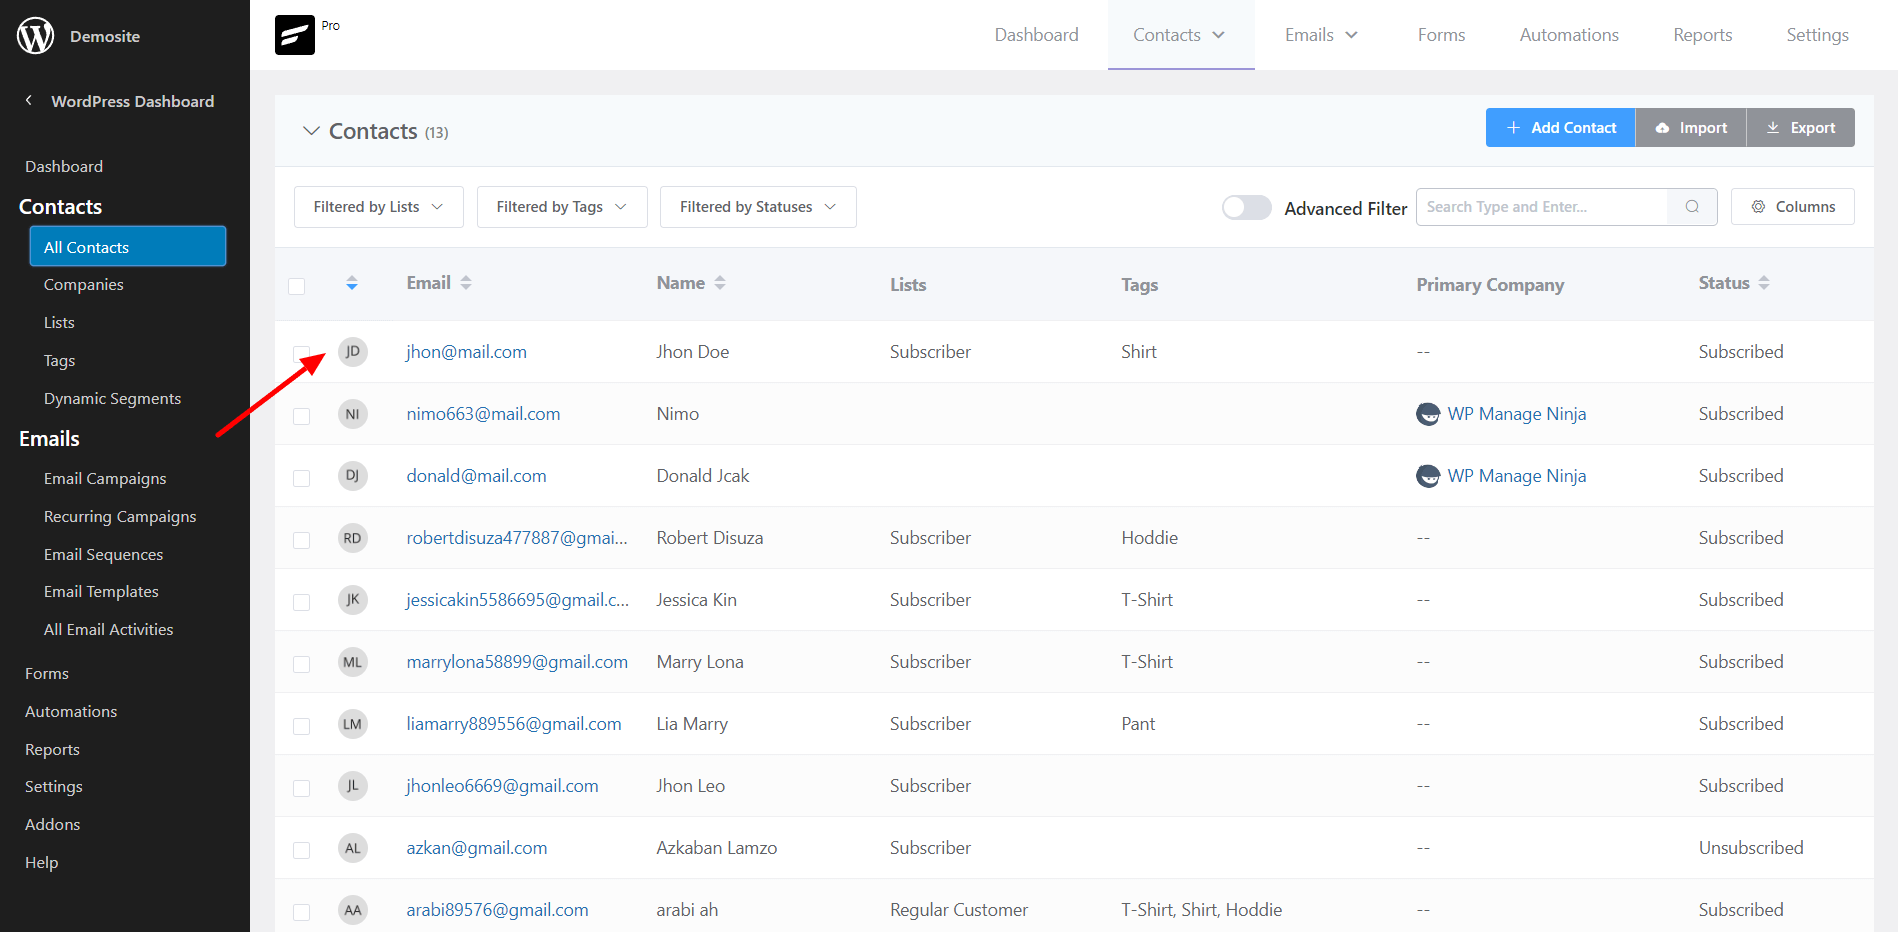Click the Email column sort arrows
The height and width of the screenshot is (932, 1898).
click(x=466, y=283)
